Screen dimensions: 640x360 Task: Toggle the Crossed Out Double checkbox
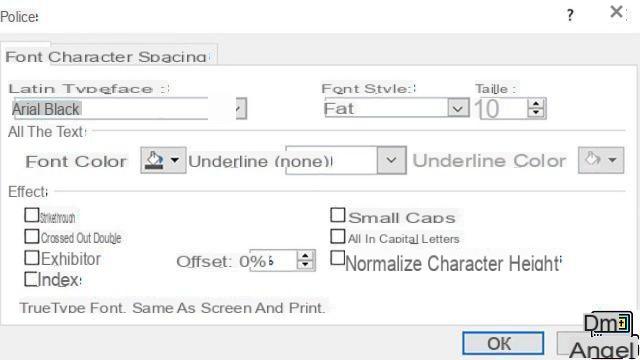click(x=31, y=236)
